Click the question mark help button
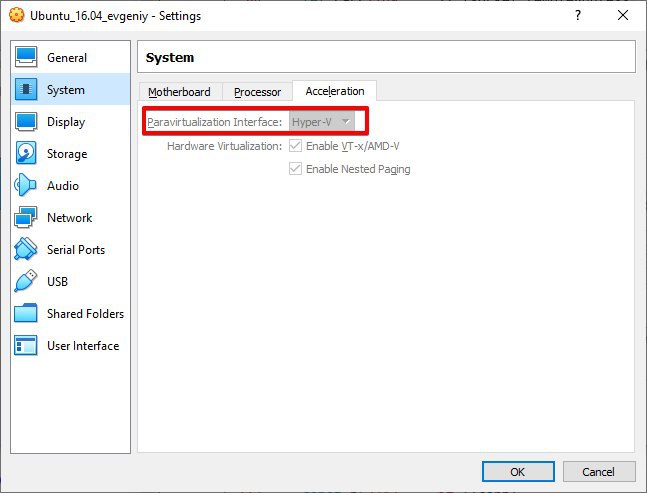The width and height of the screenshot is (647, 493). (578, 16)
